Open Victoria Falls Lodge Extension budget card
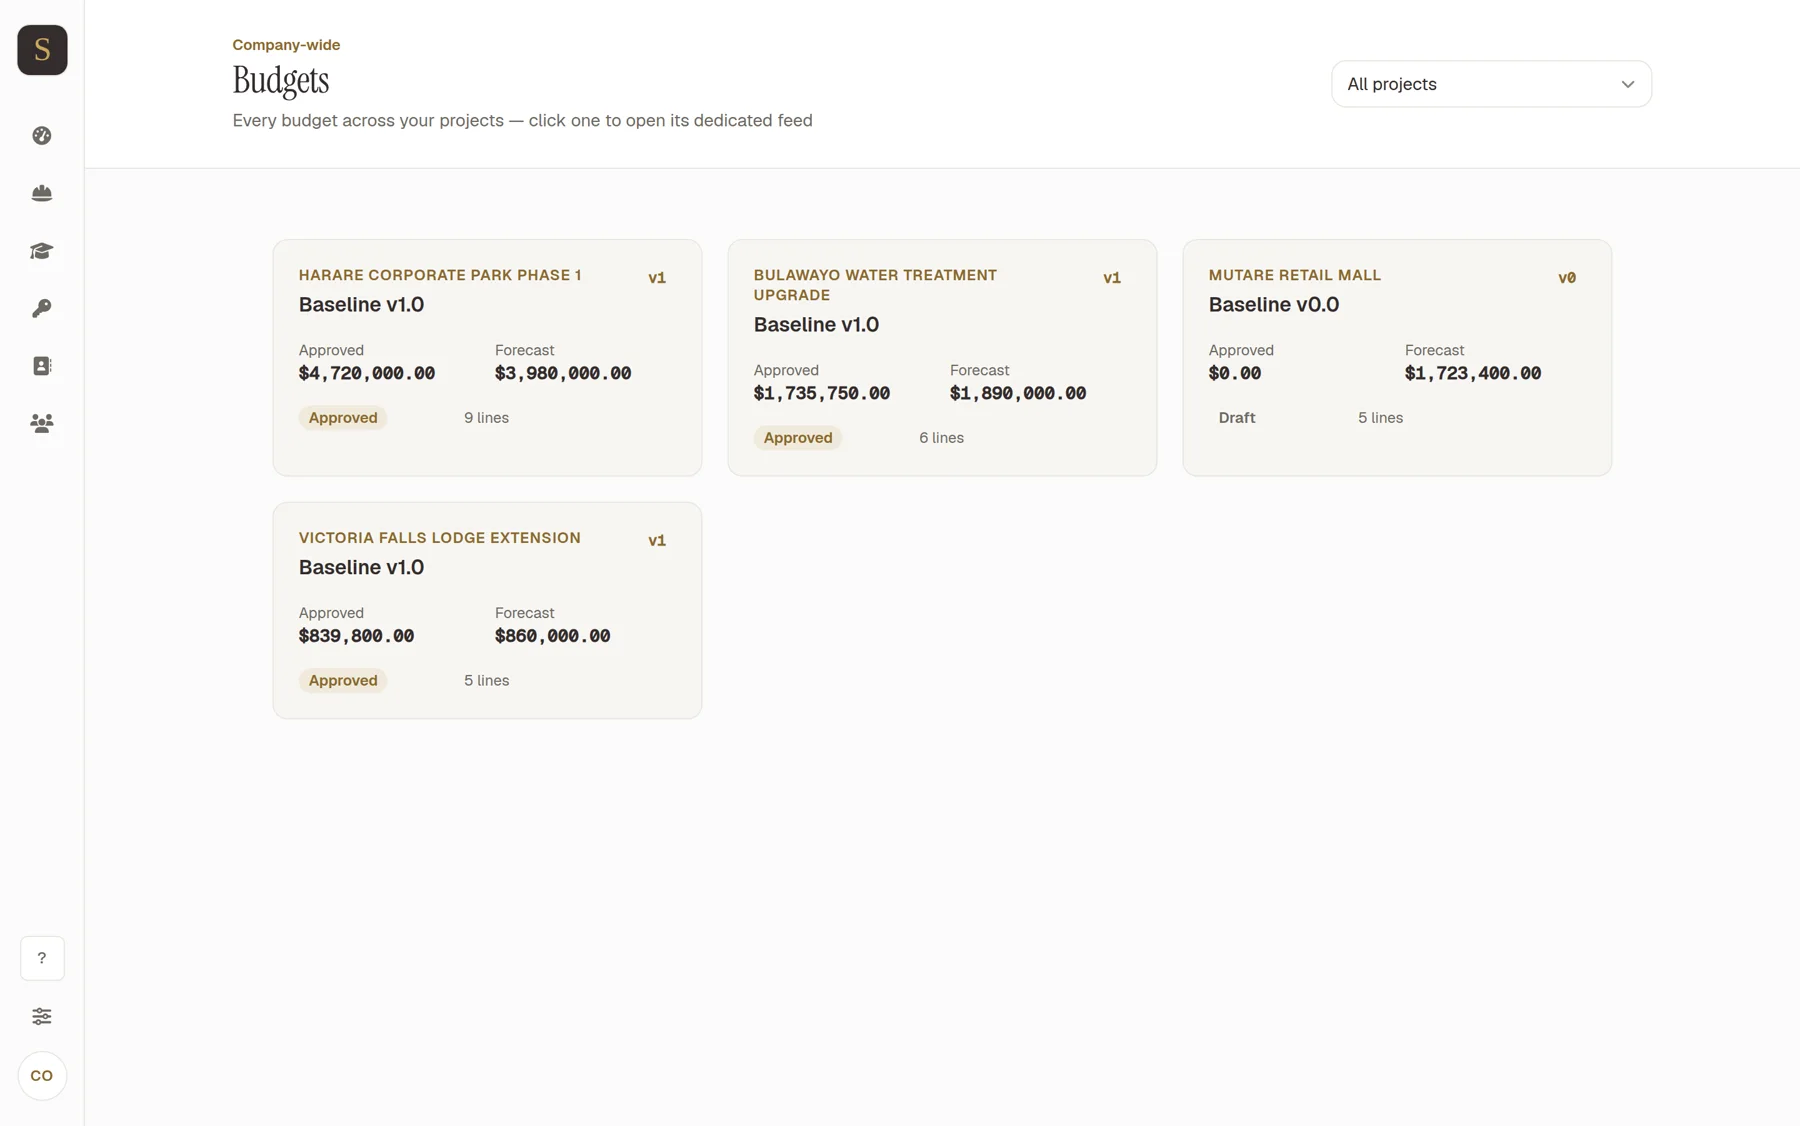The image size is (1800, 1126). coord(487,610)
